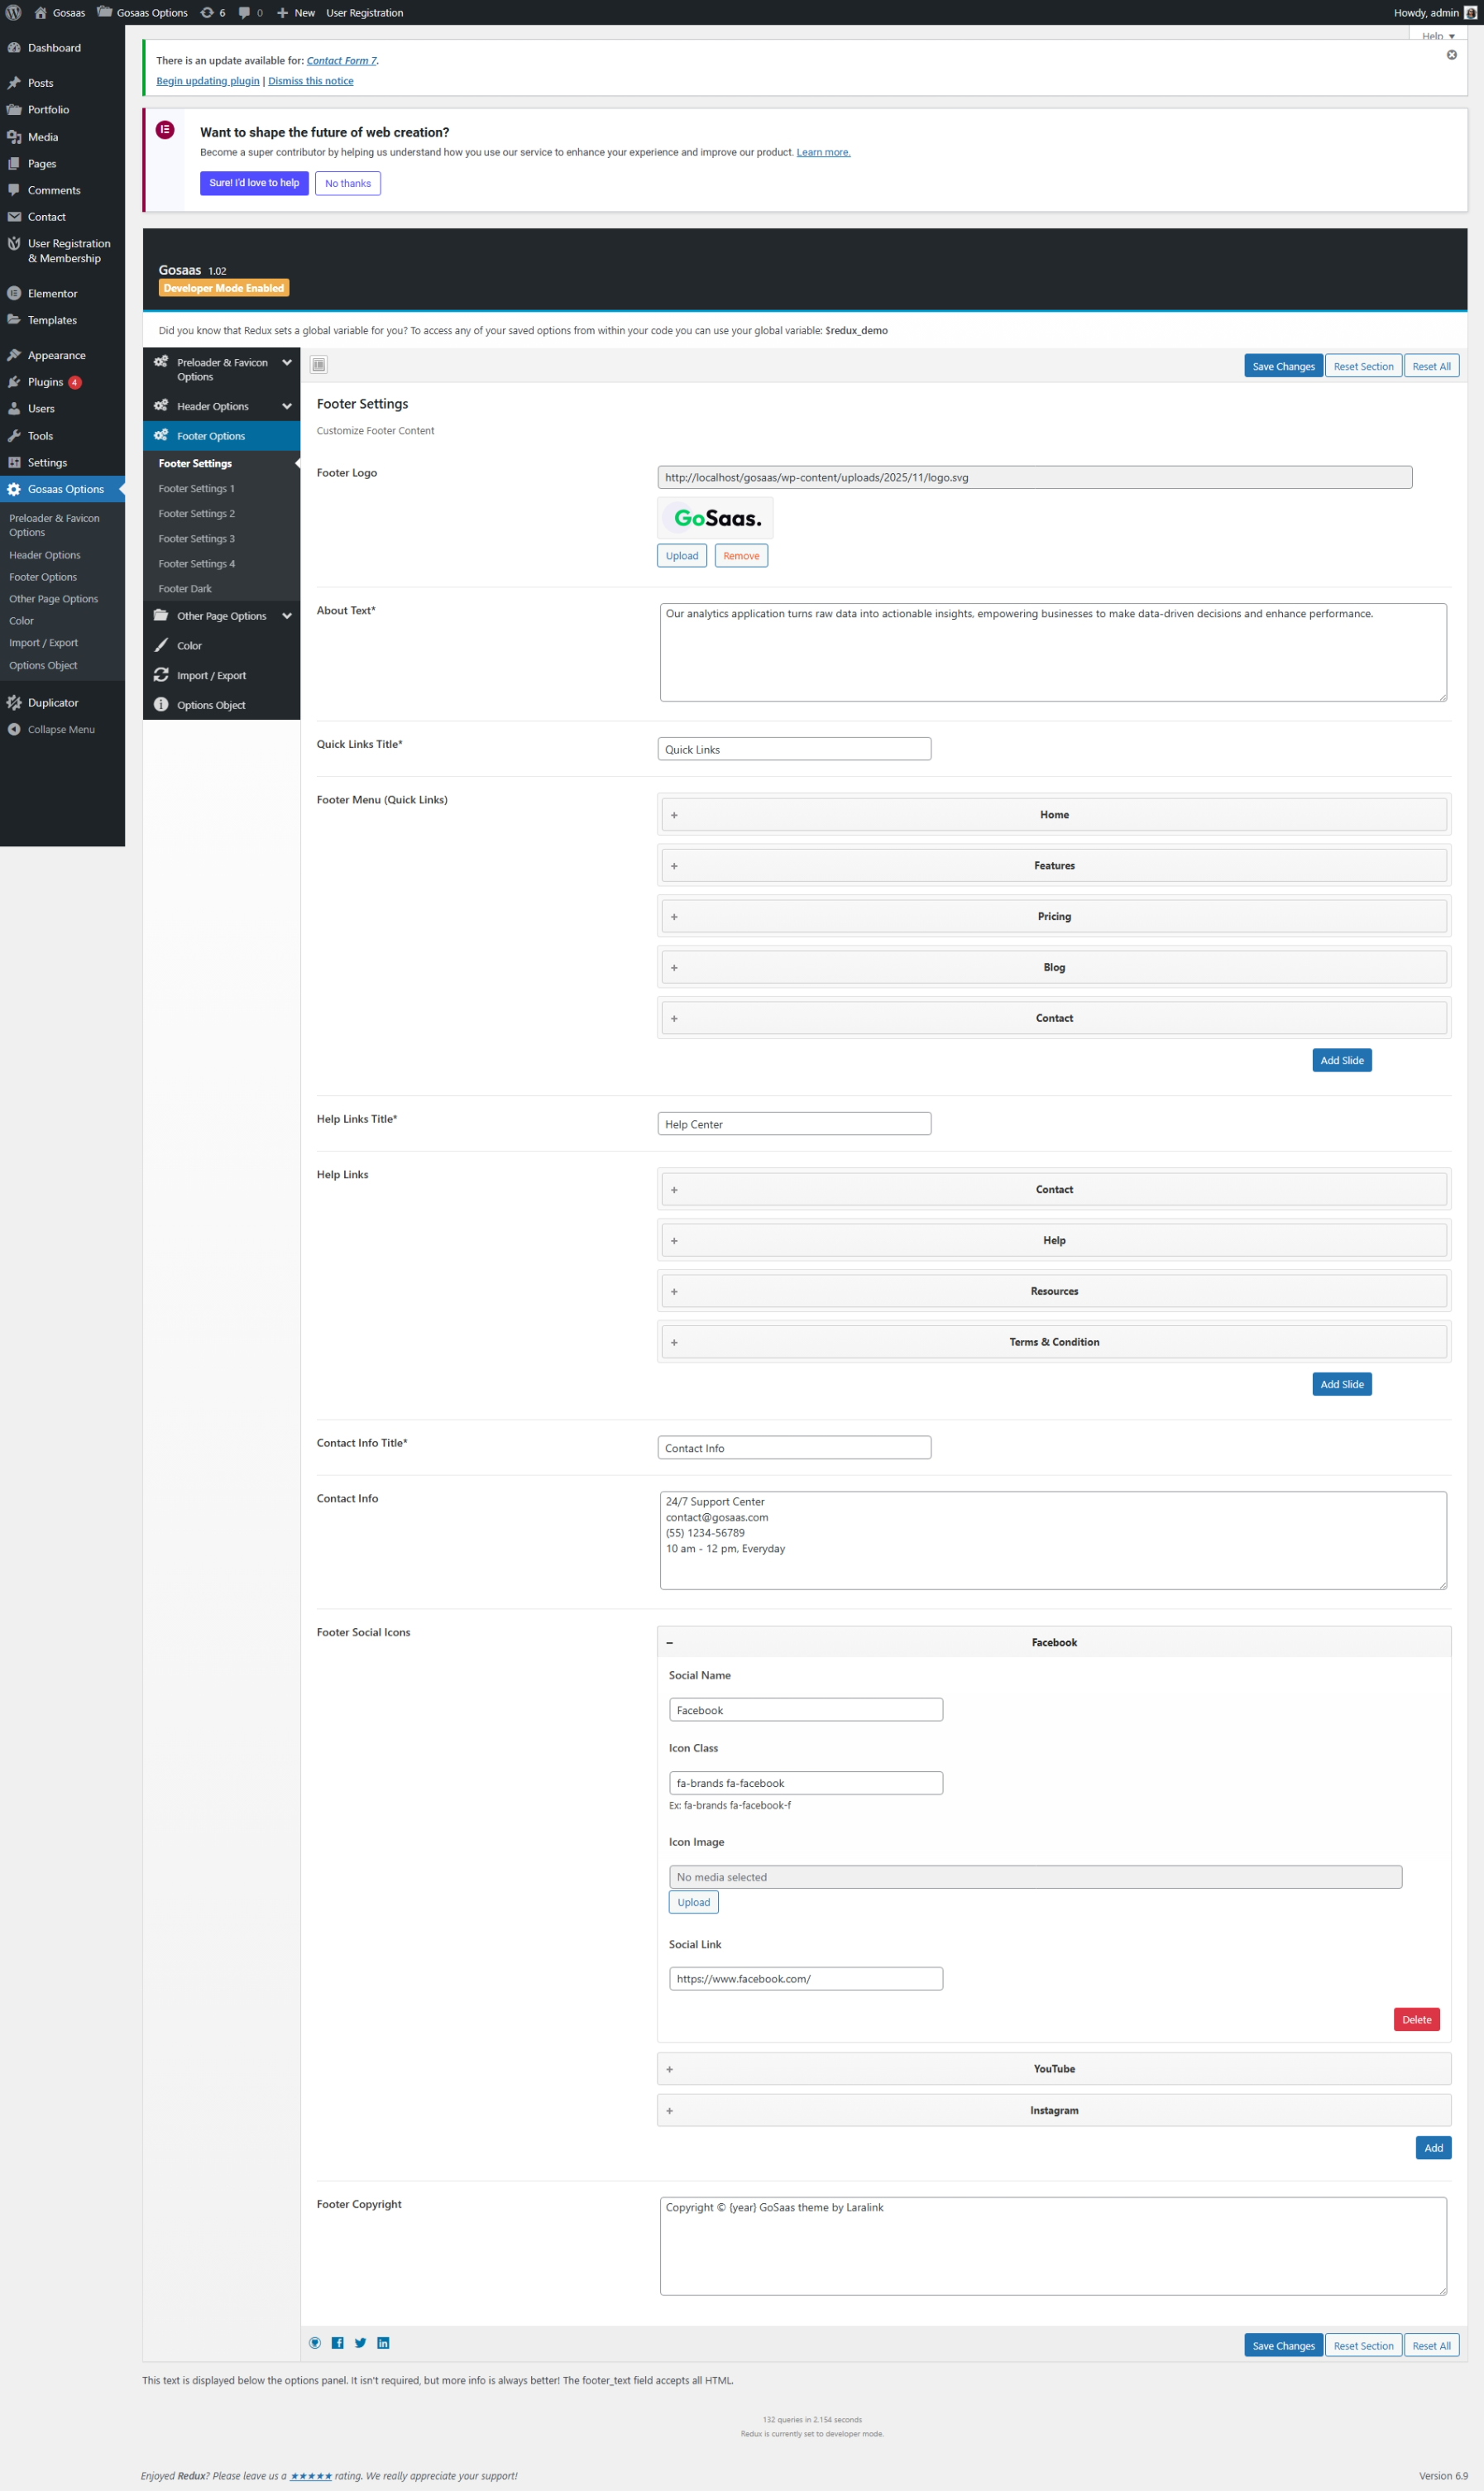Open the Facebook icon in panel footer
Image resolution: width=1484 pixels, height=2491 pixels.
pyautogui.click(x=338, y=2343)
